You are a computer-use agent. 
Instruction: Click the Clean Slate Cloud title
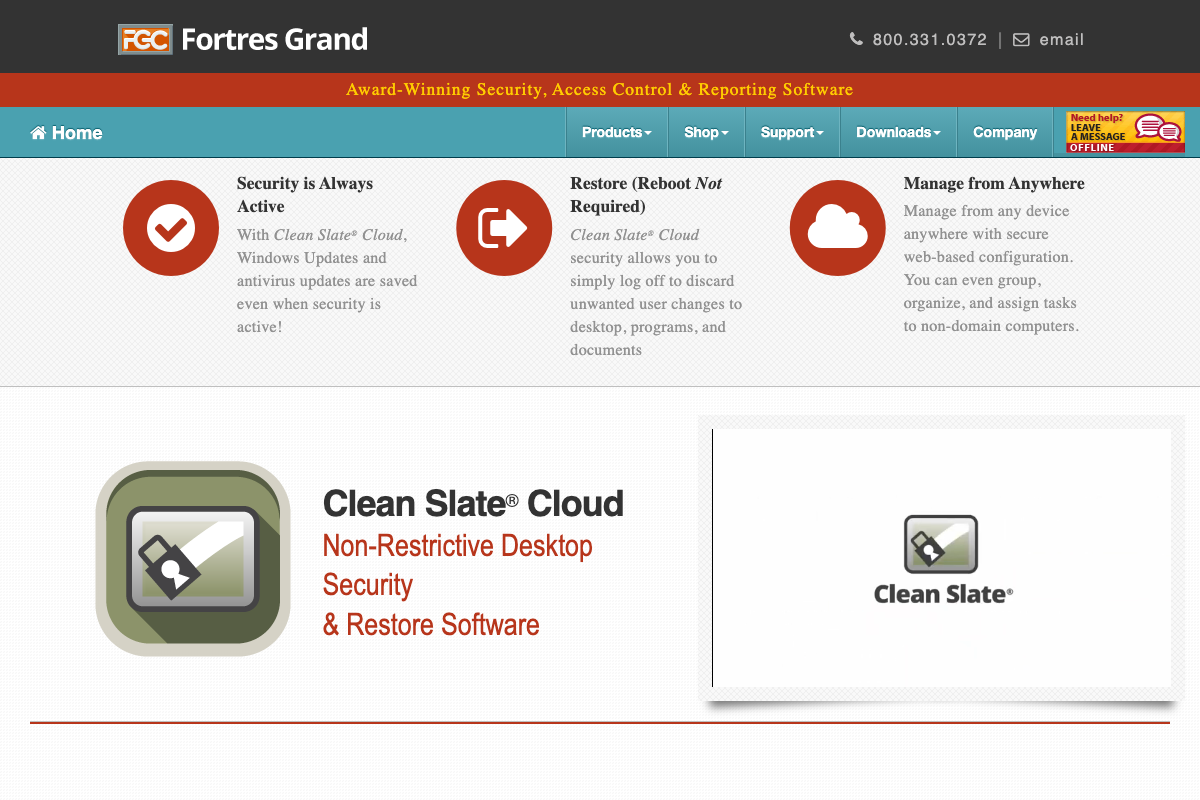coord(473,503)
